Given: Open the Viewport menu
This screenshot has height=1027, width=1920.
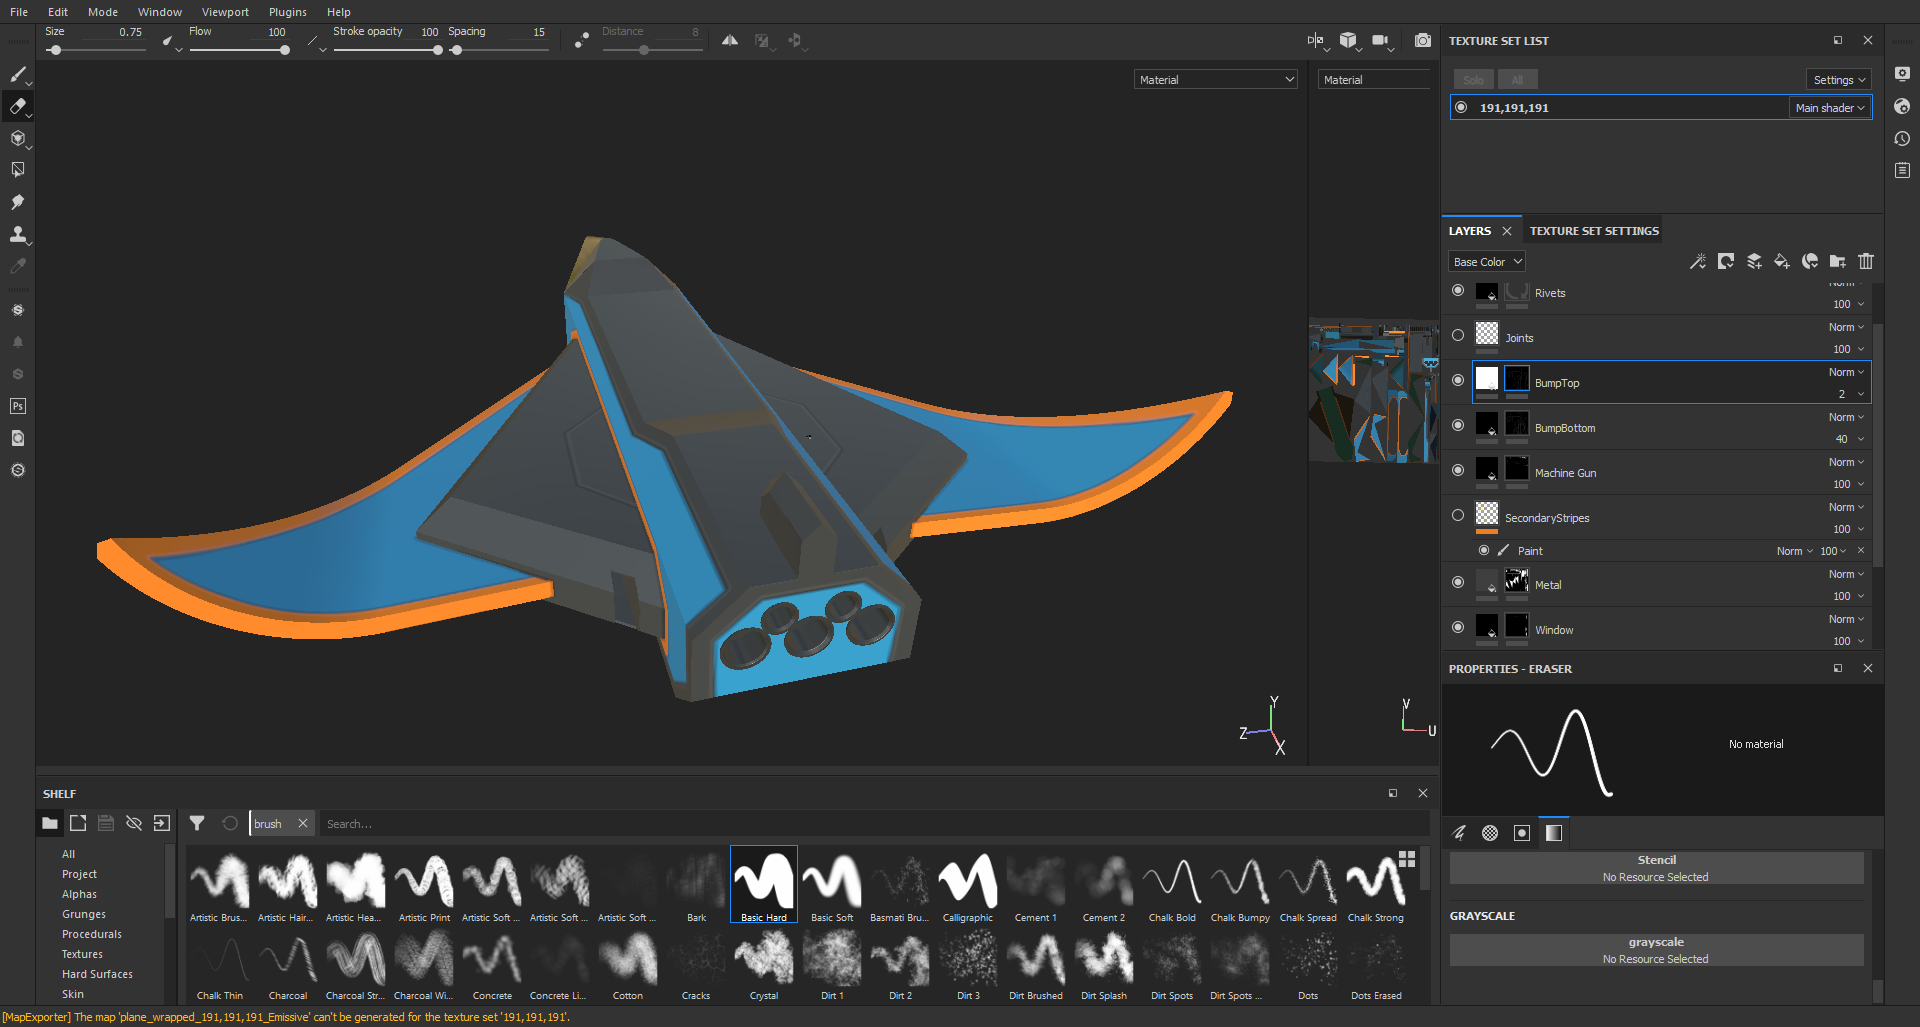Looking at the screenshot, I should [x=225, y=12].
